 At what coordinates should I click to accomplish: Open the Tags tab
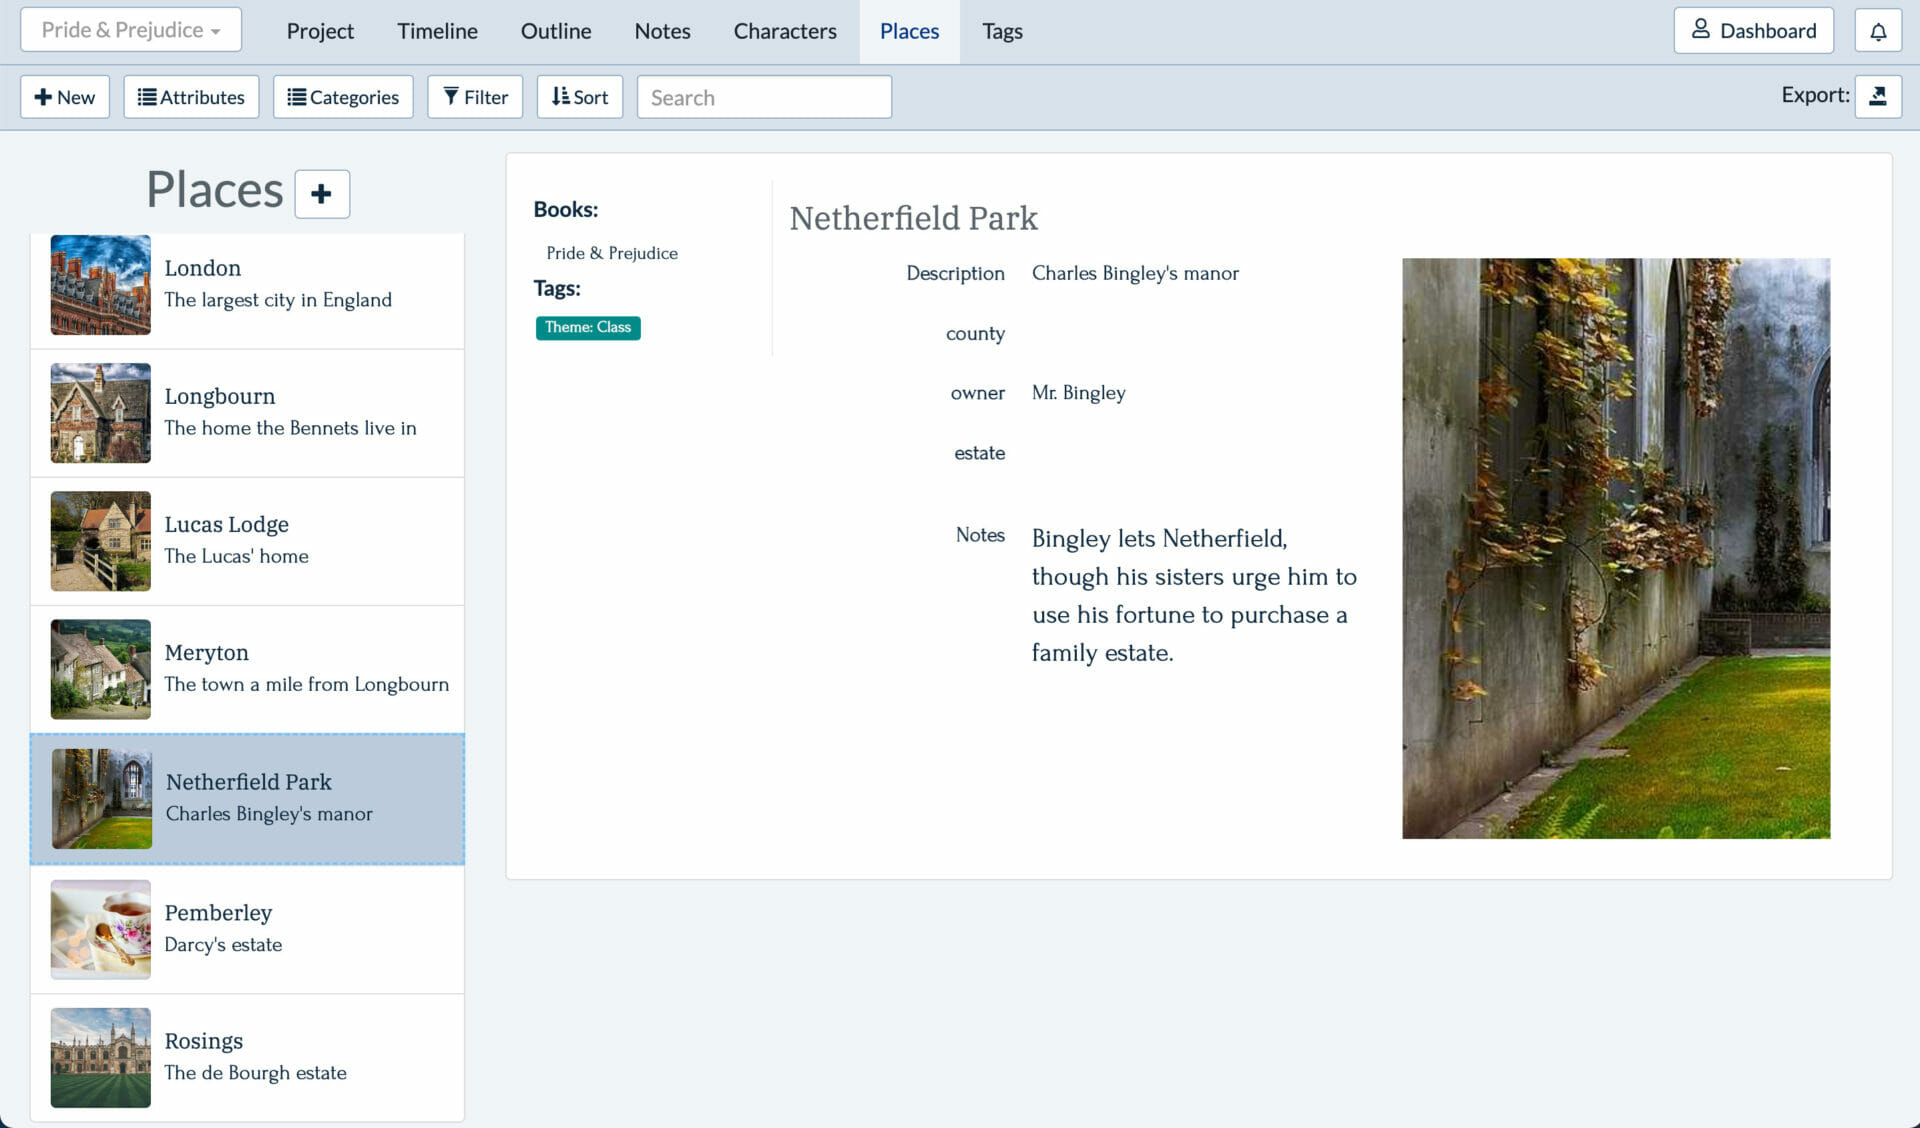click(x=1002, y=31)
